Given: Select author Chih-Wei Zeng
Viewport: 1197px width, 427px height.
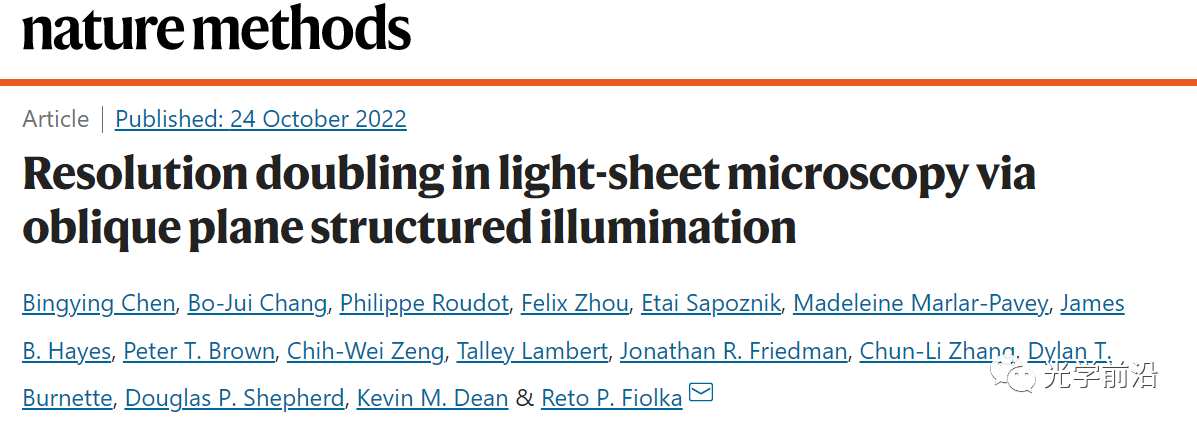Looking at the screenshot, I should [365, 351].
